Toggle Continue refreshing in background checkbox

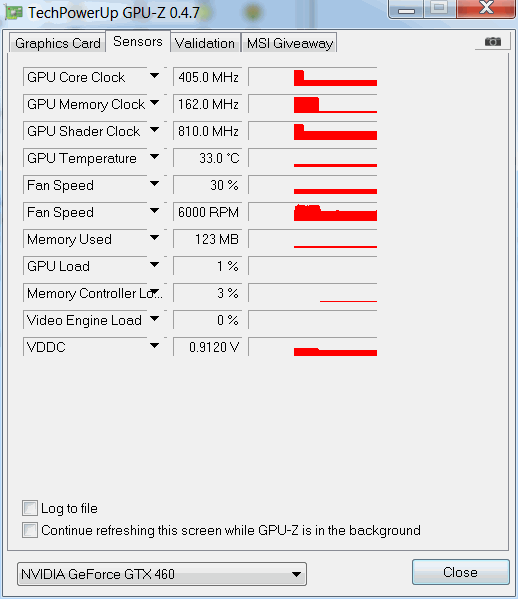30,530
